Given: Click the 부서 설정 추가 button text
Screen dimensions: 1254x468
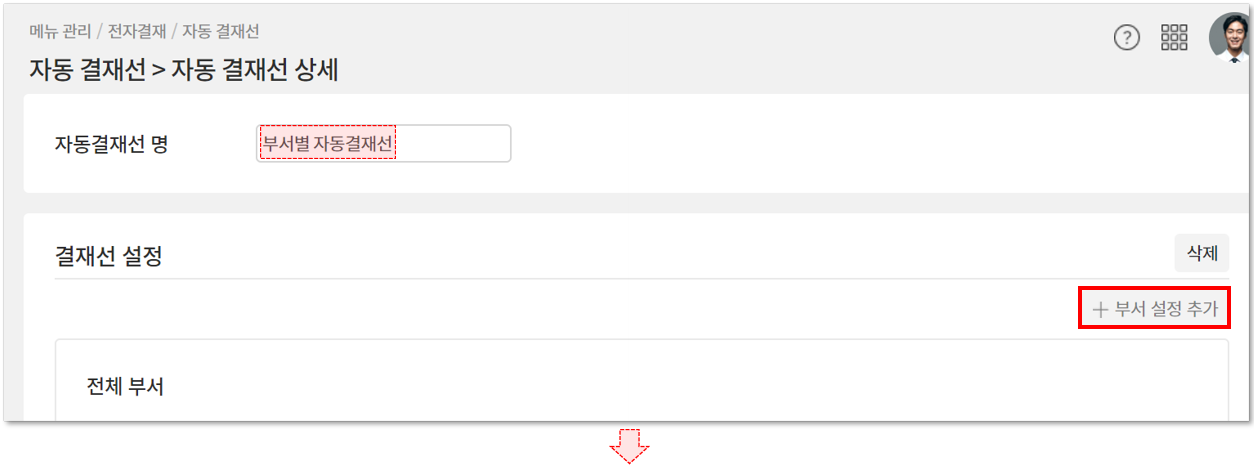Looking at the screenshot, I should 1166,310.
